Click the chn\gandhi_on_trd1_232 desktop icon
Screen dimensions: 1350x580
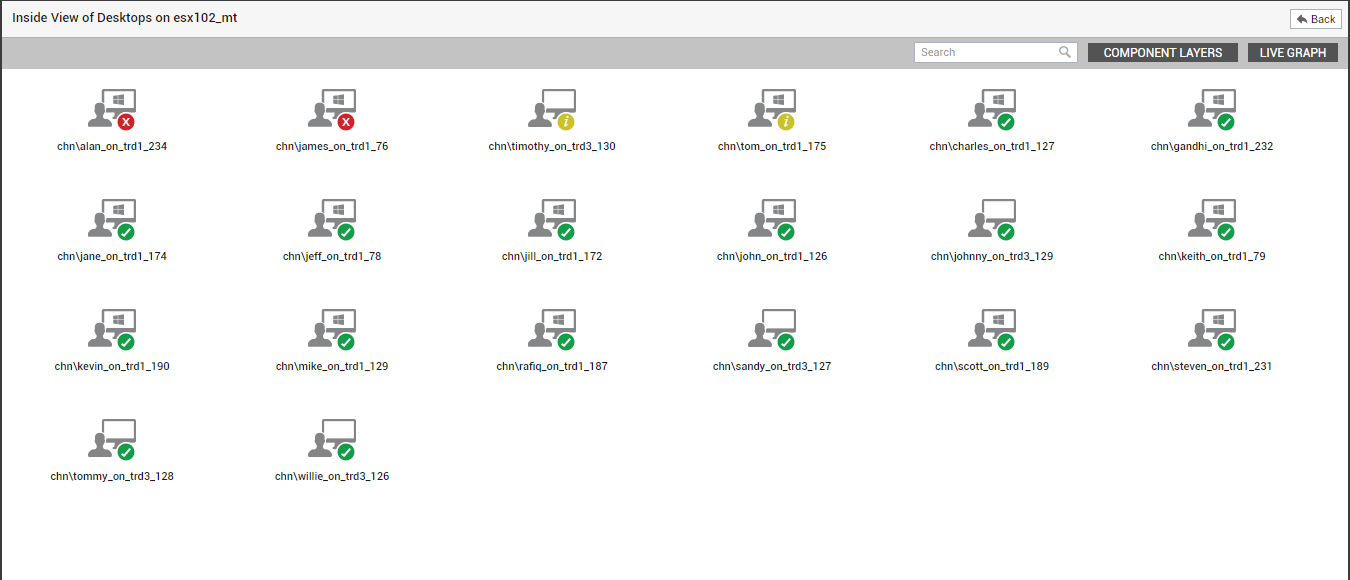1212,110
